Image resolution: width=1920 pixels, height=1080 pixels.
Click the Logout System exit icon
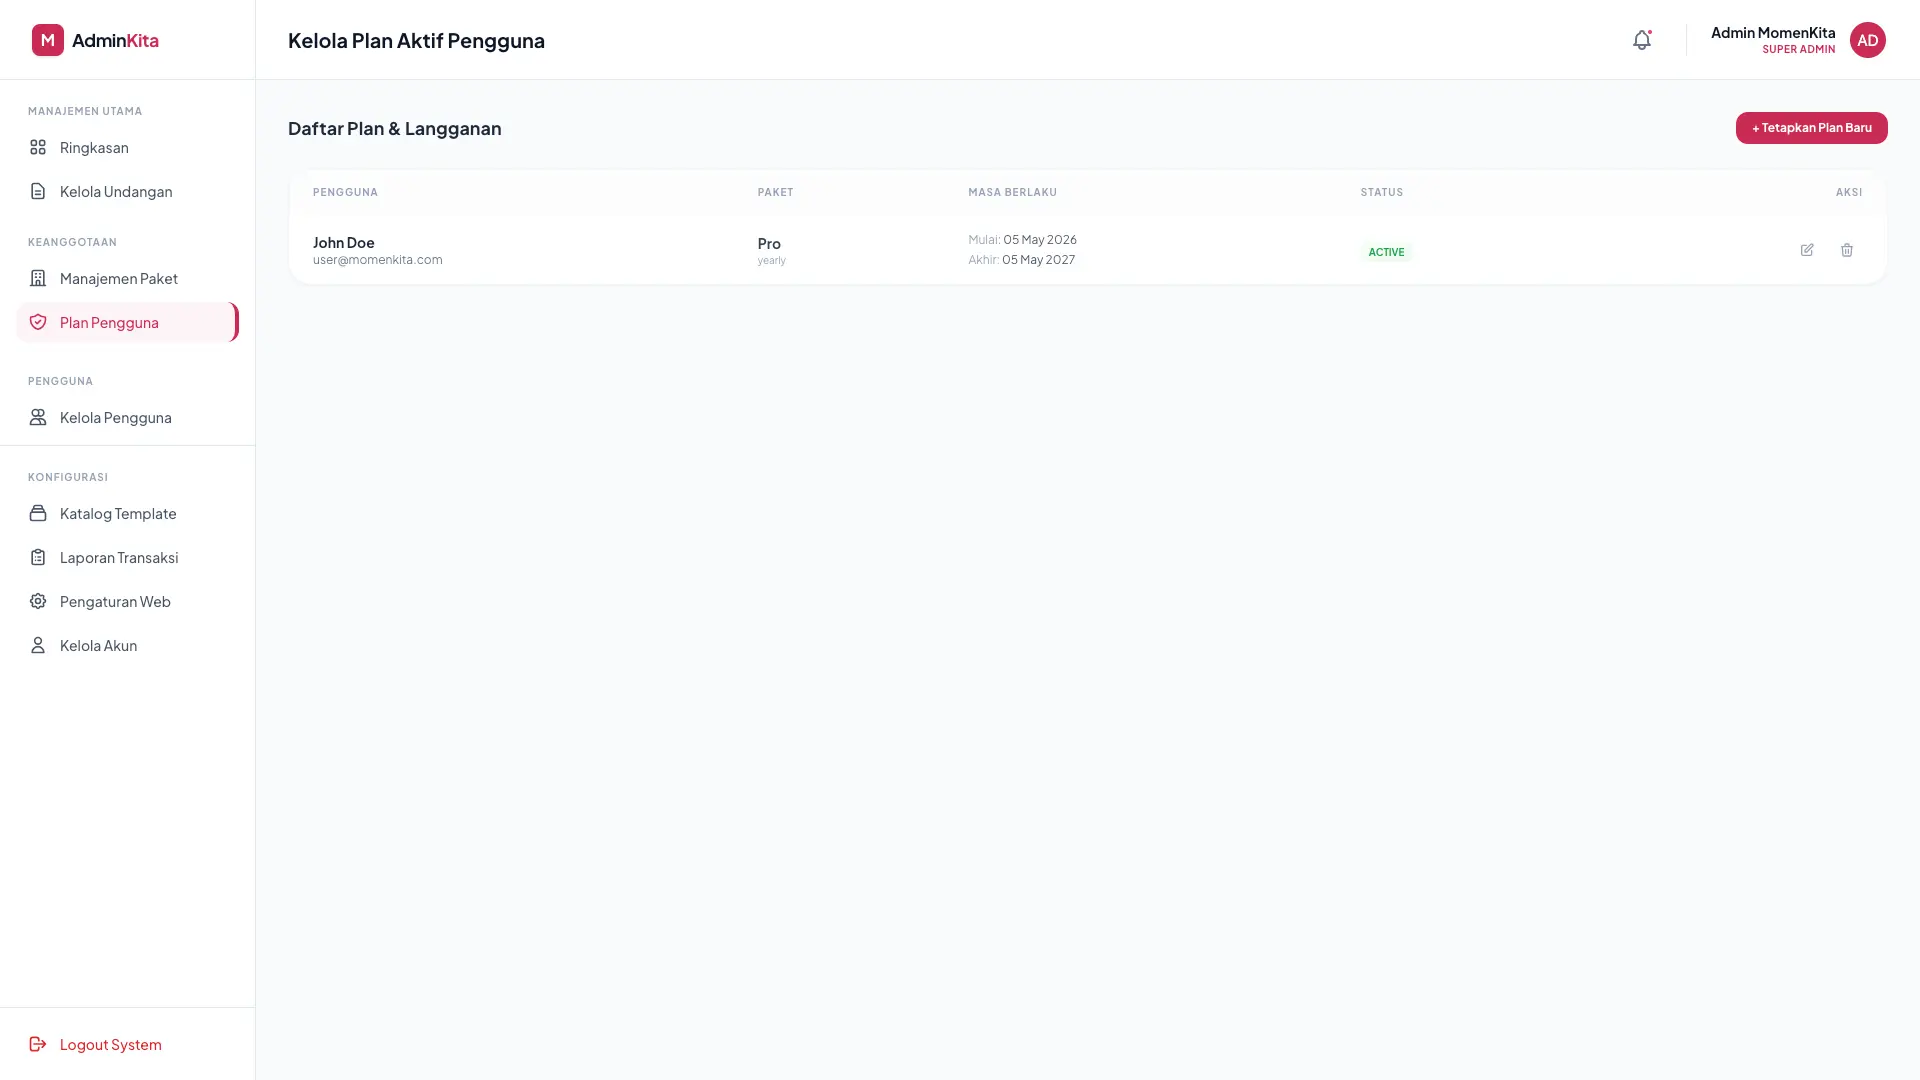pos(38,1044)
